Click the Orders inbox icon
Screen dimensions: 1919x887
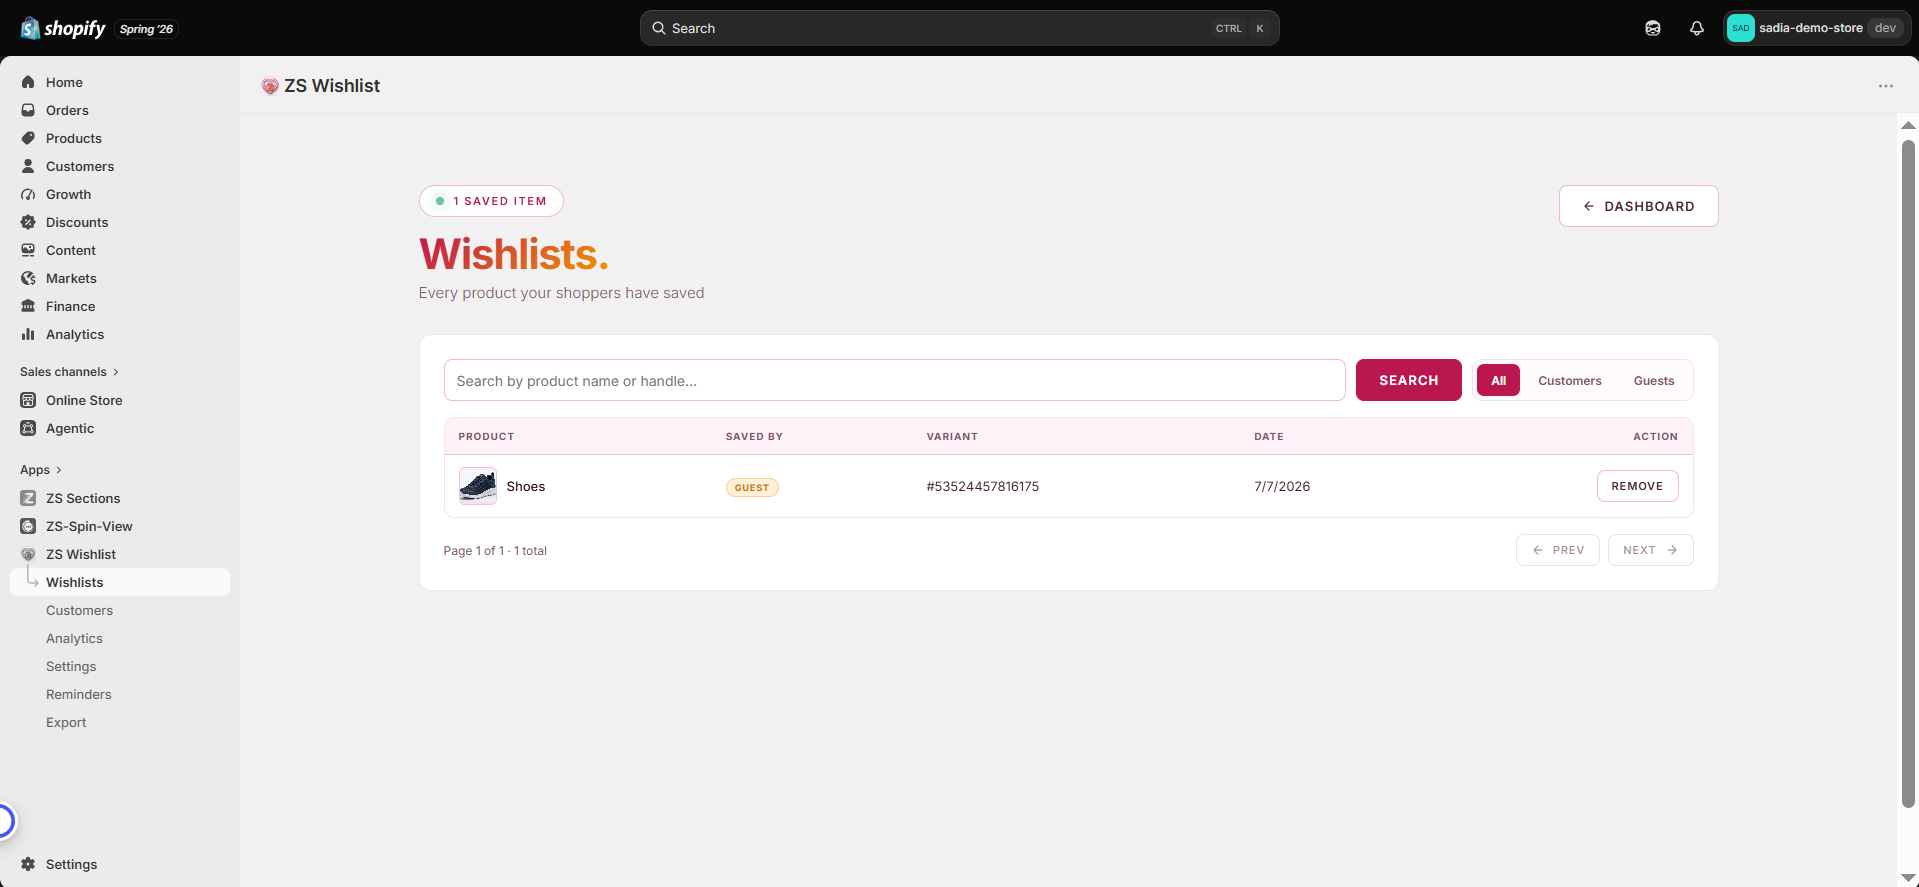[28, 110]
